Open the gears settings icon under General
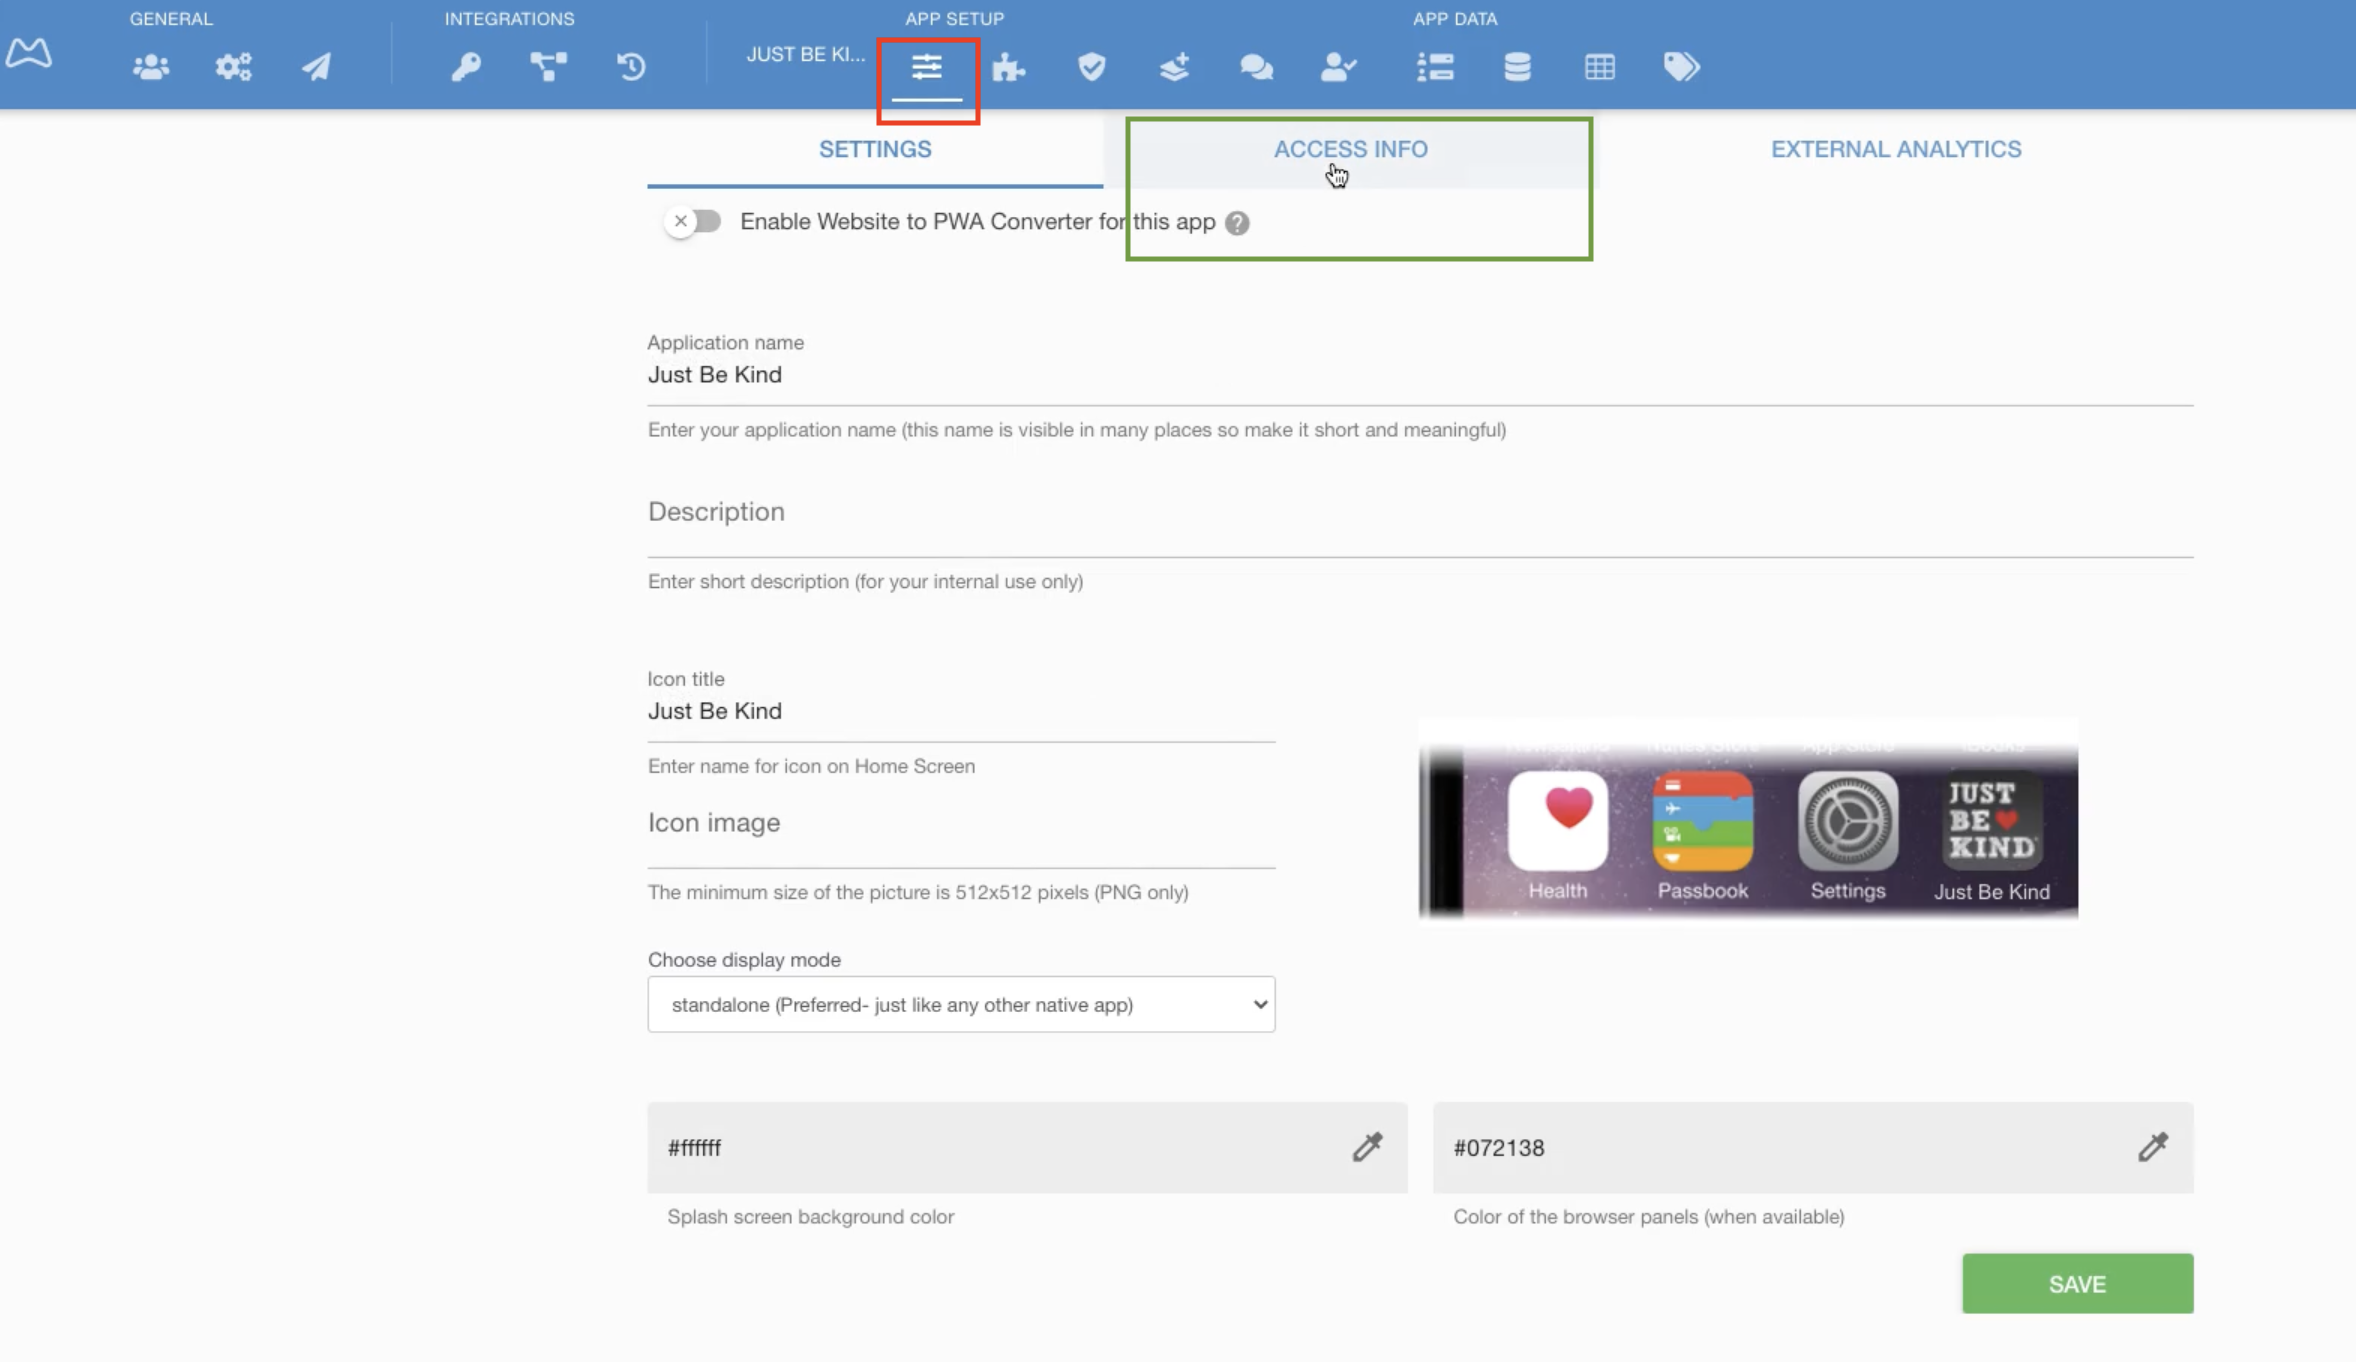2356x1362 pixels. (x=234, y=67)
